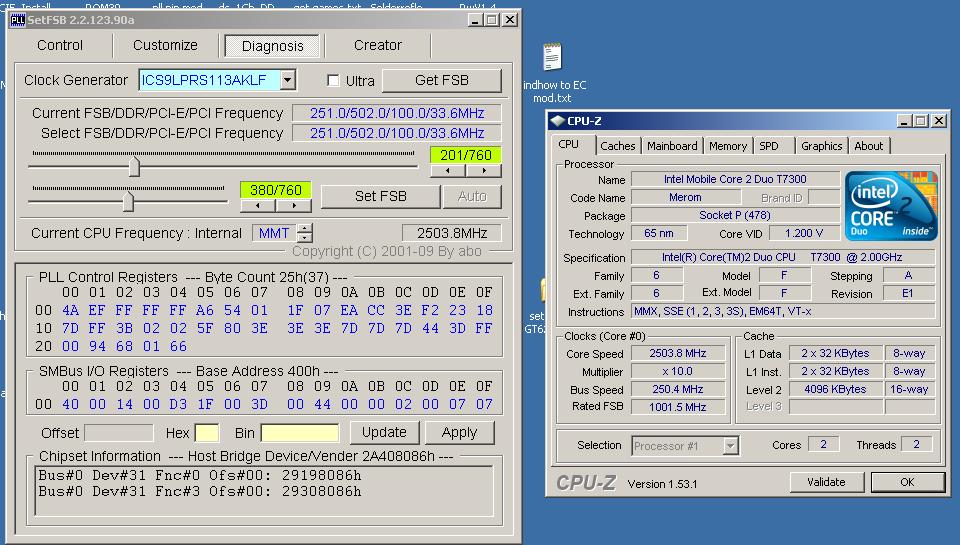Click the Level 2 4096 KBytes cache value
The height and width of the screenshot is (545, 960).
(x=835, y=389)
